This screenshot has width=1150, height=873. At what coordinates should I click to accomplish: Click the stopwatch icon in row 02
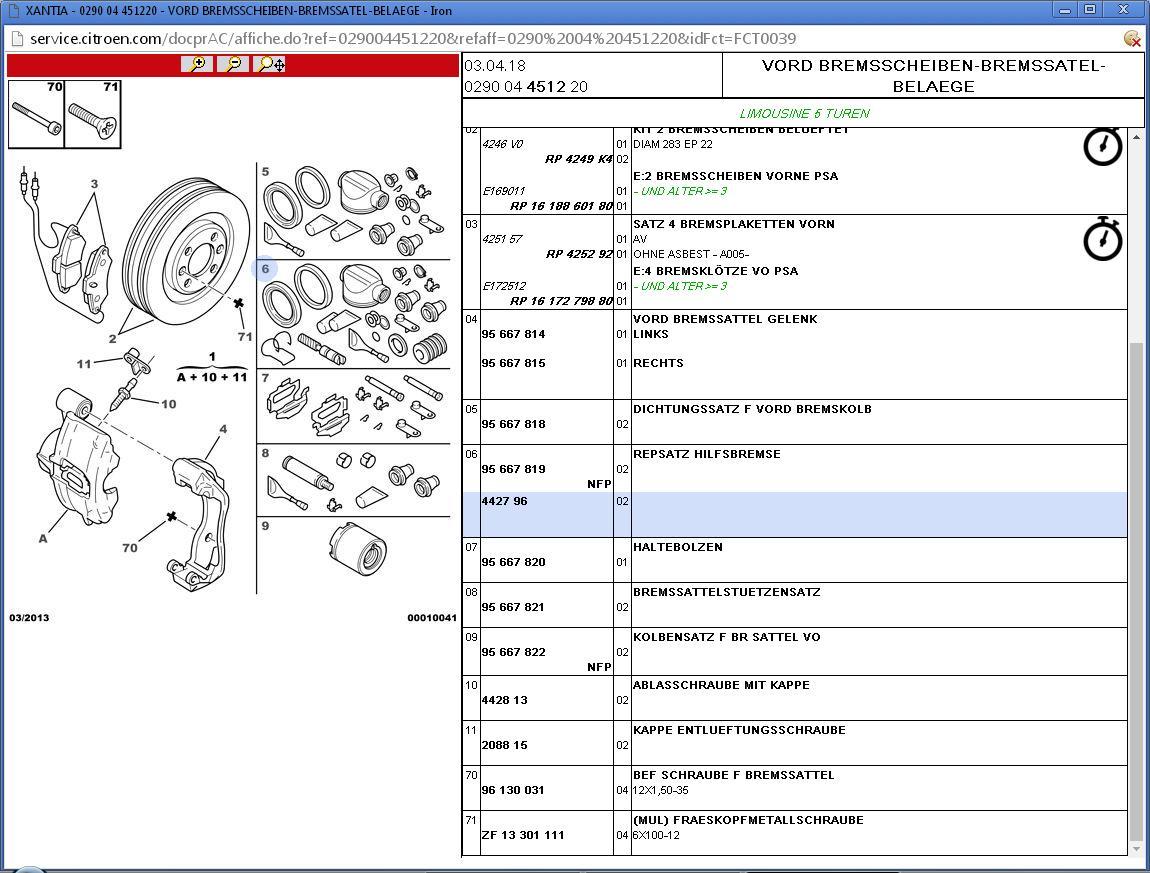(1102, 146)
